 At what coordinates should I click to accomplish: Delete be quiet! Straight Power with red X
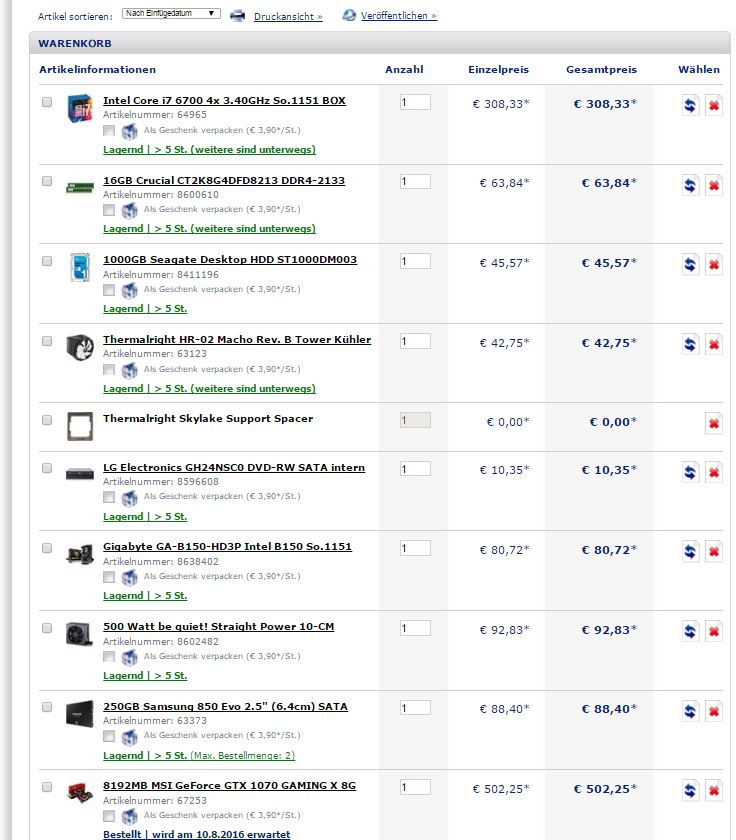click(x=714, y=632)
